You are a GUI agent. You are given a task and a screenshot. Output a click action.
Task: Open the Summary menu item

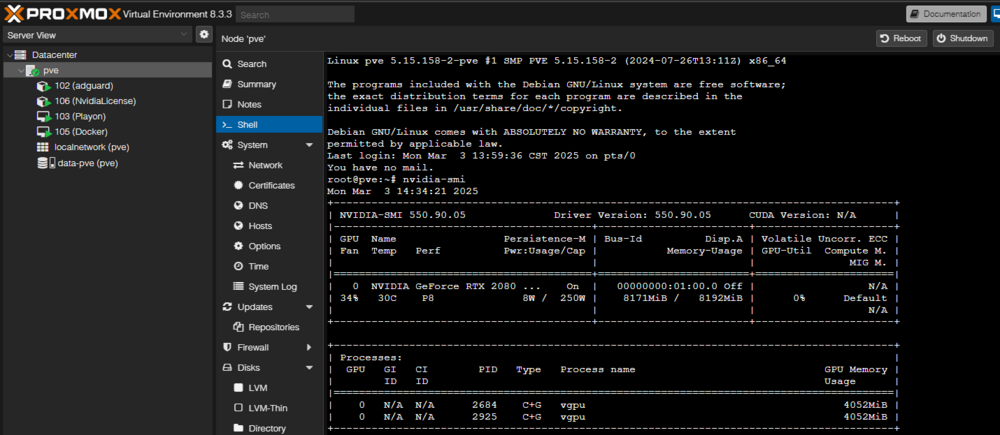269,84
